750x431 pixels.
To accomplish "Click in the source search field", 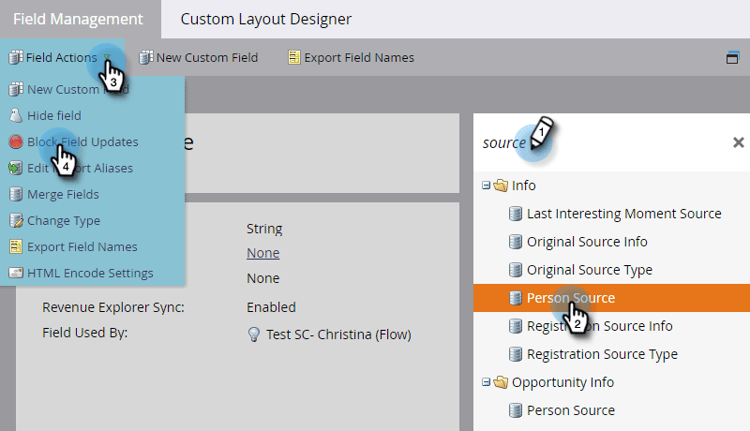I will pos(600,142).
